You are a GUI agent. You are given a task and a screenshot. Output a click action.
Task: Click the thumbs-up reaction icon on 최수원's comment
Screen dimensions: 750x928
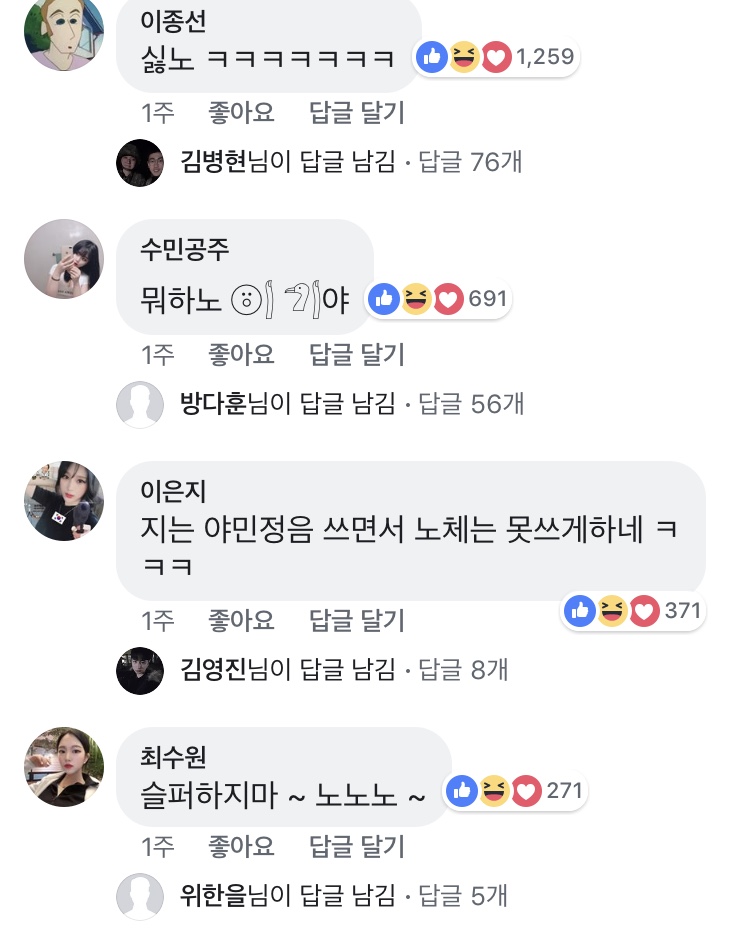pos(462,791)
